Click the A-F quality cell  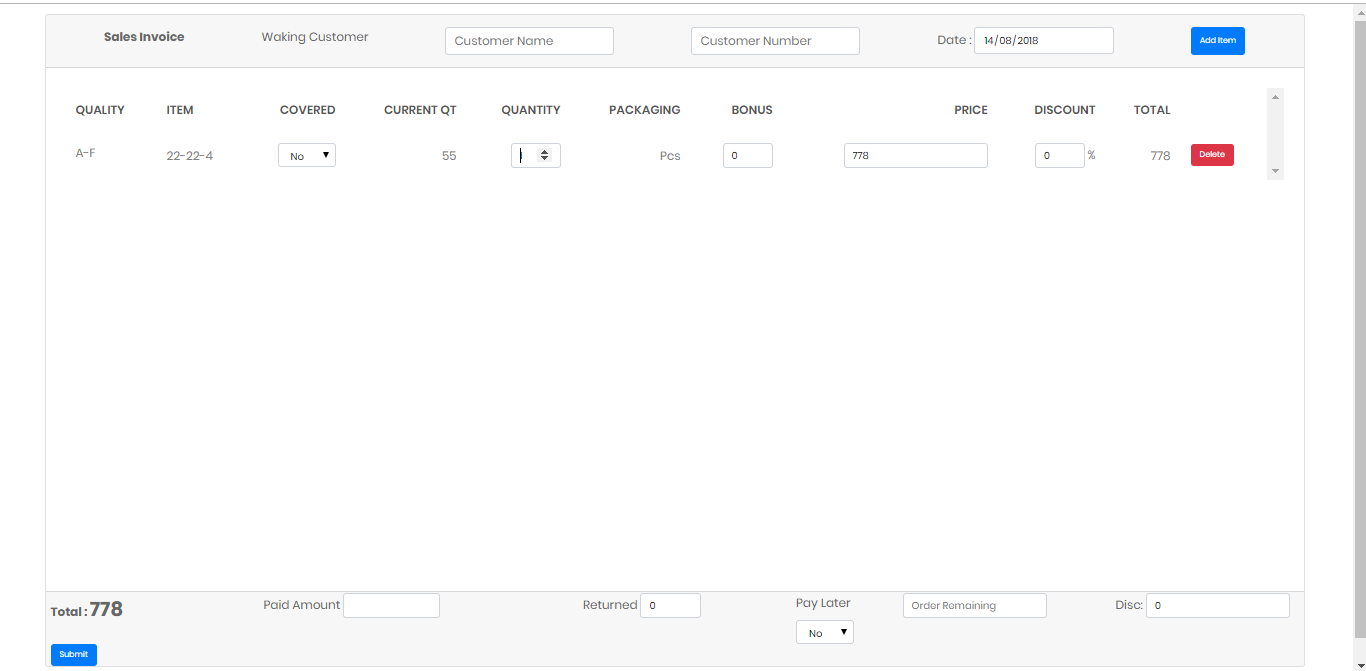tap(86, 153)
